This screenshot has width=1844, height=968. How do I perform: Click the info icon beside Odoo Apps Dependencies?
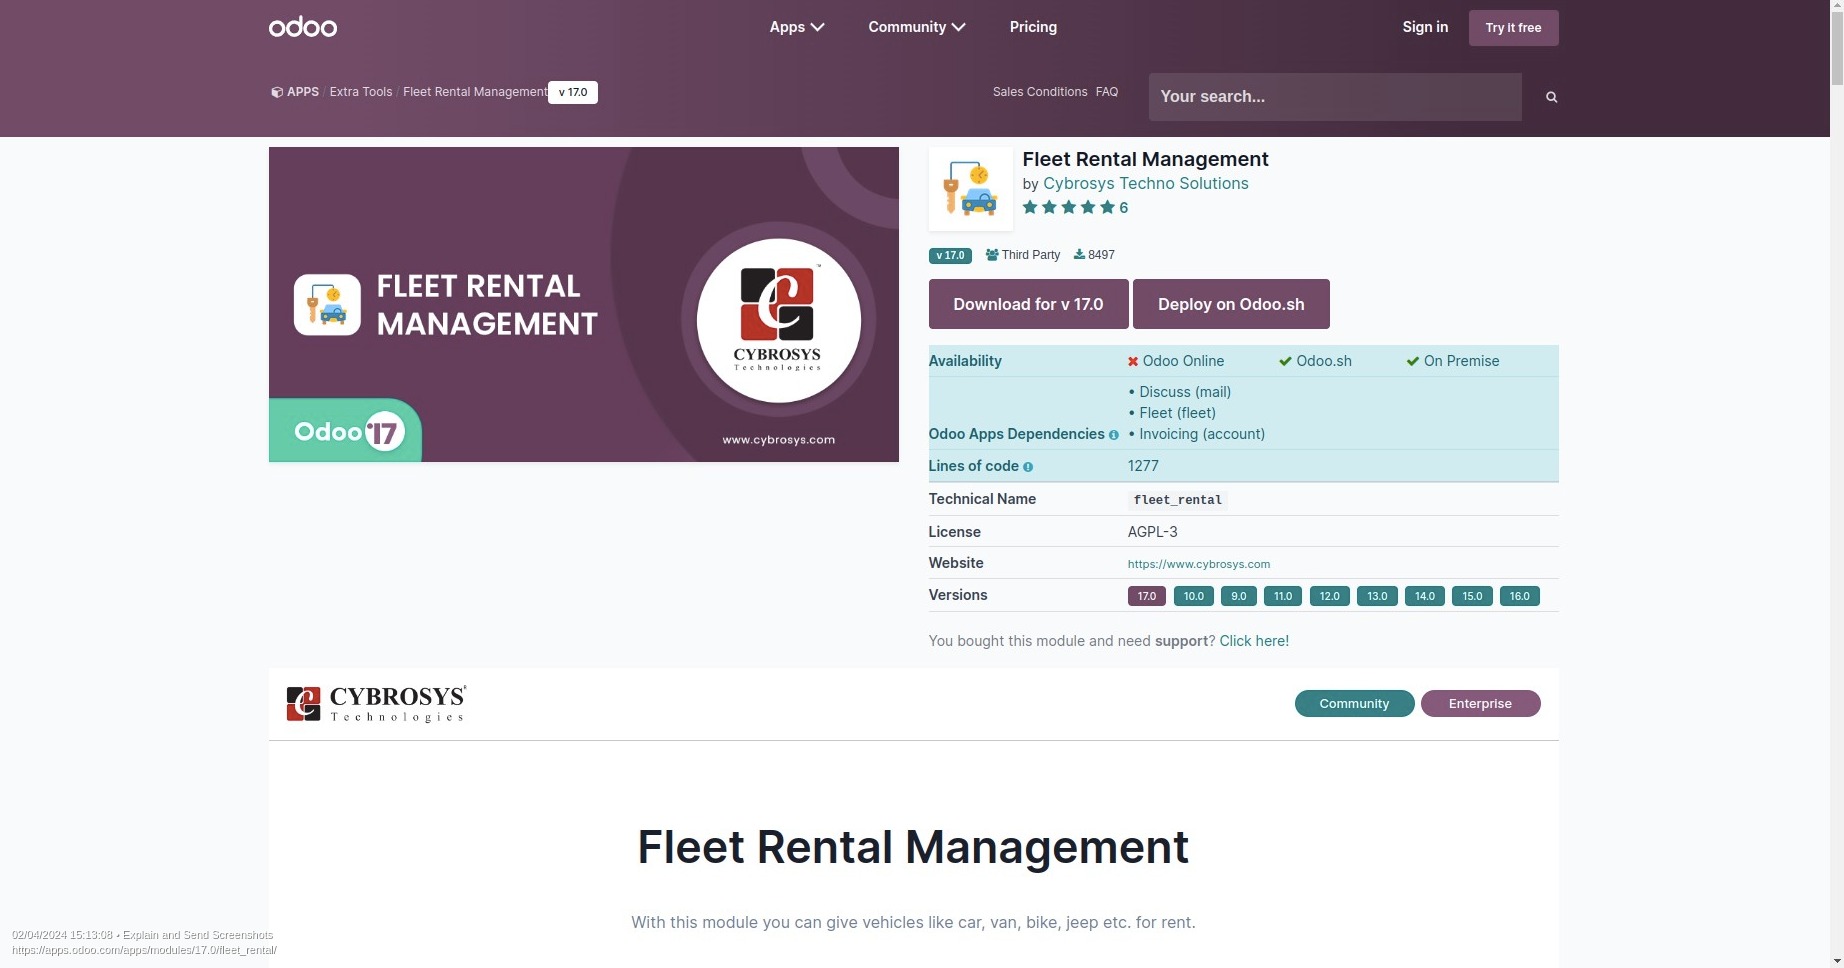[x=1113, y=435]
